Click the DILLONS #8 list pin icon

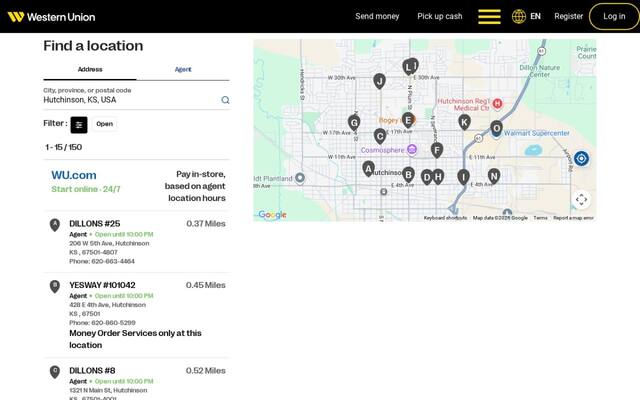click(x=55, y=372)
